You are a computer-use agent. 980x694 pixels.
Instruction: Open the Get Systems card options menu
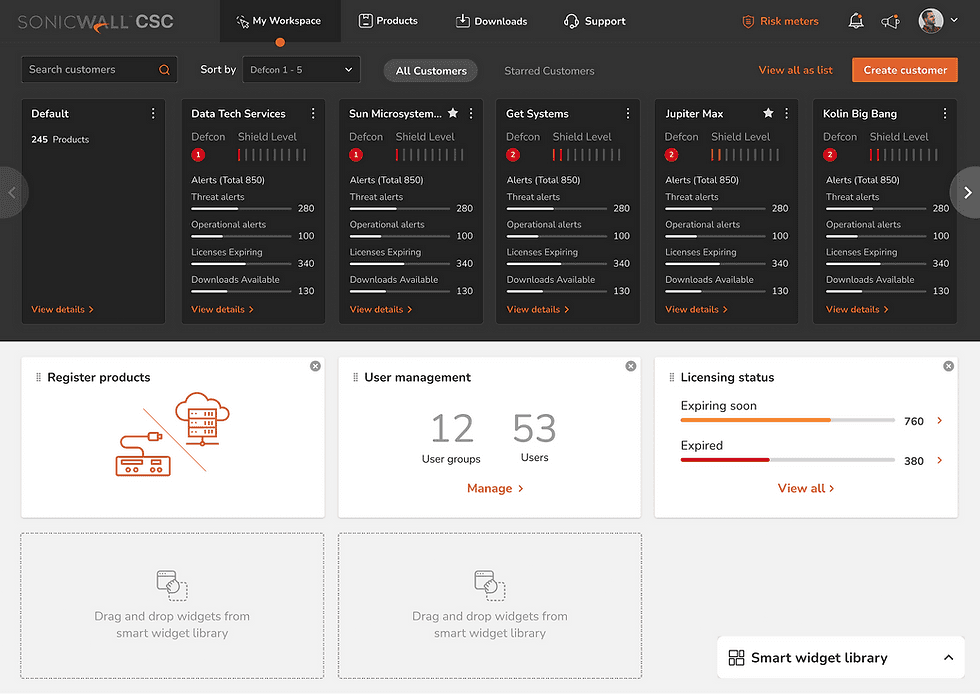[x=628, y=113]
